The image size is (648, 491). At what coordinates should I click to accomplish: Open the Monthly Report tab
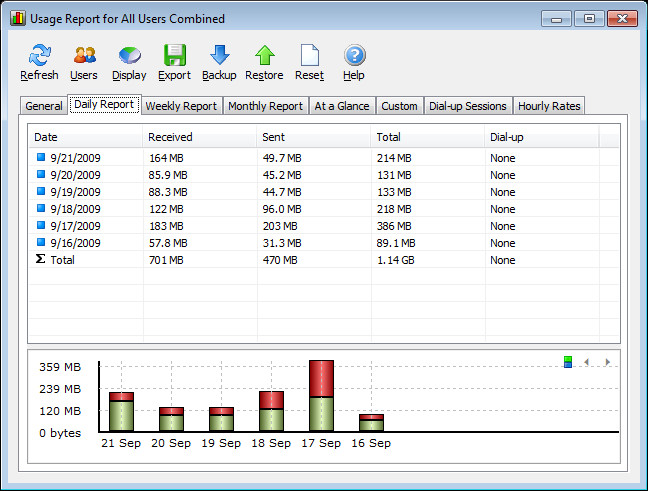(x=266, y=106)
